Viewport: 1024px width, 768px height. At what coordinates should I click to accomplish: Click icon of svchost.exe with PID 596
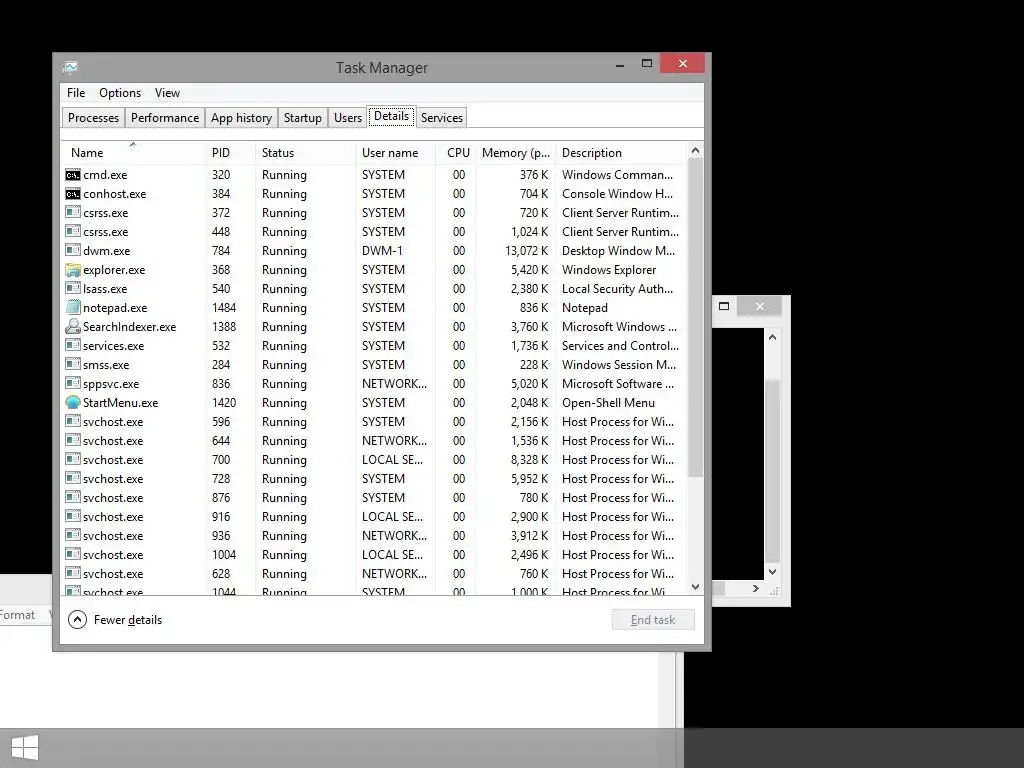pos(72,422)
